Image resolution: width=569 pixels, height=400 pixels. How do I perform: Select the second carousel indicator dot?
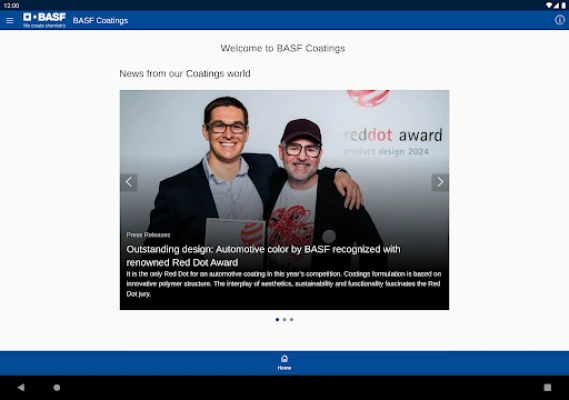[284, 319]
